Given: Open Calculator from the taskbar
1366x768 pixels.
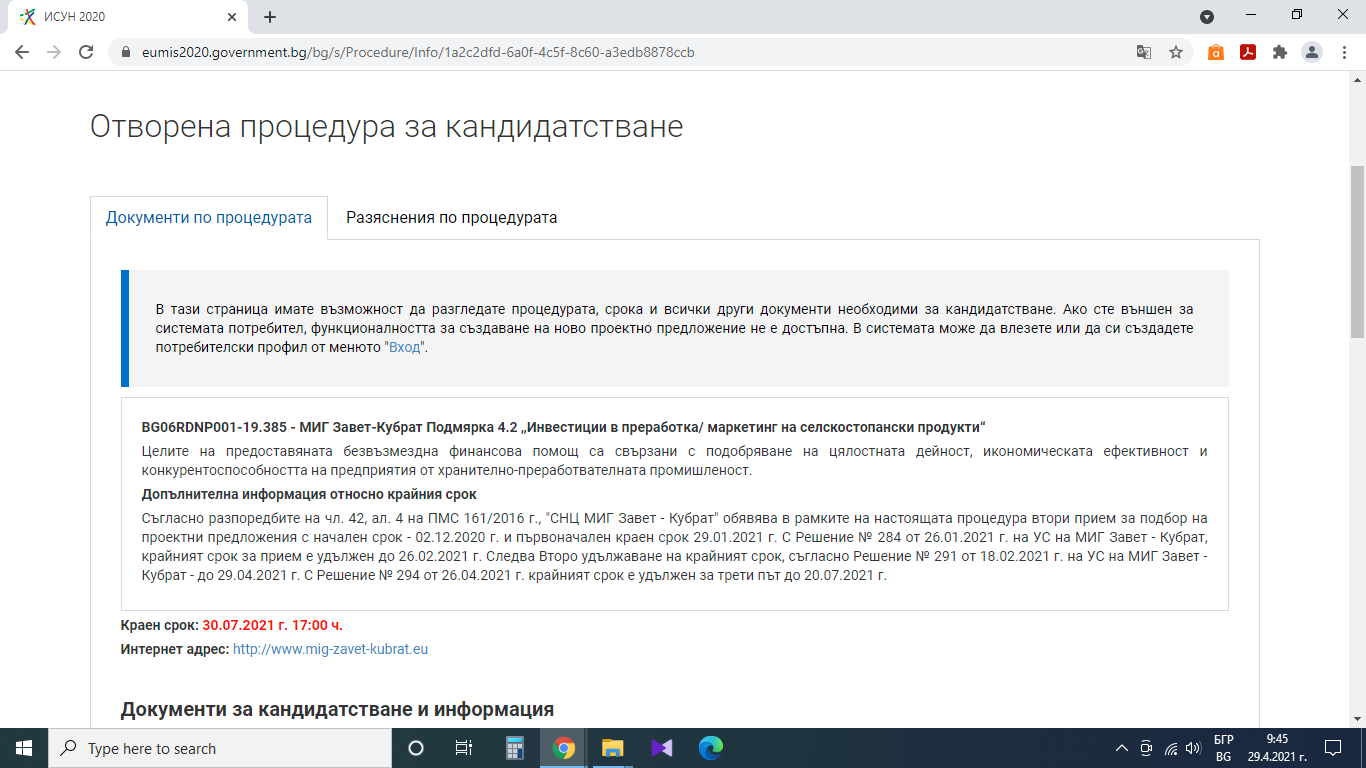Looking at the screenshot, I should click(x=515, y=748).
